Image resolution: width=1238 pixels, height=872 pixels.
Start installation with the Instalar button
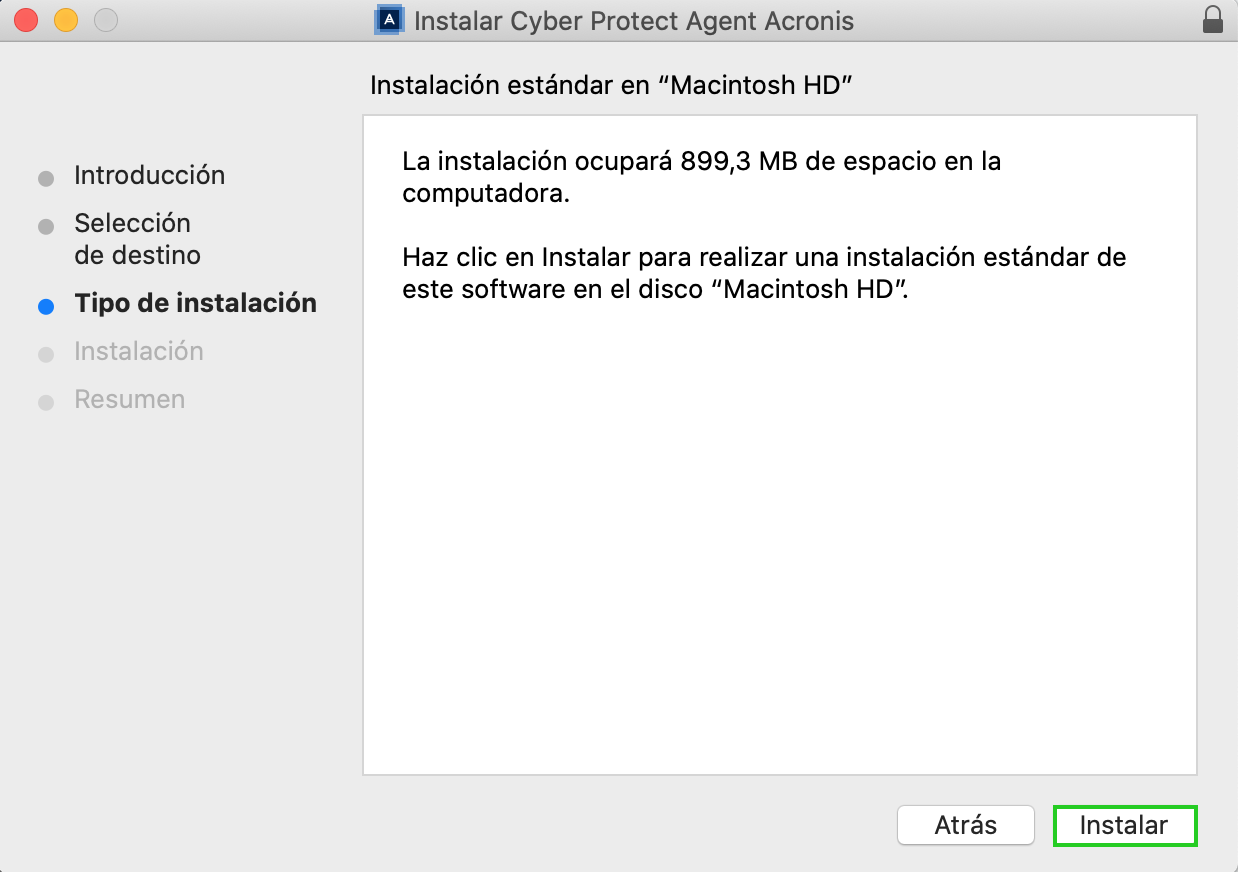point(1125,825)
